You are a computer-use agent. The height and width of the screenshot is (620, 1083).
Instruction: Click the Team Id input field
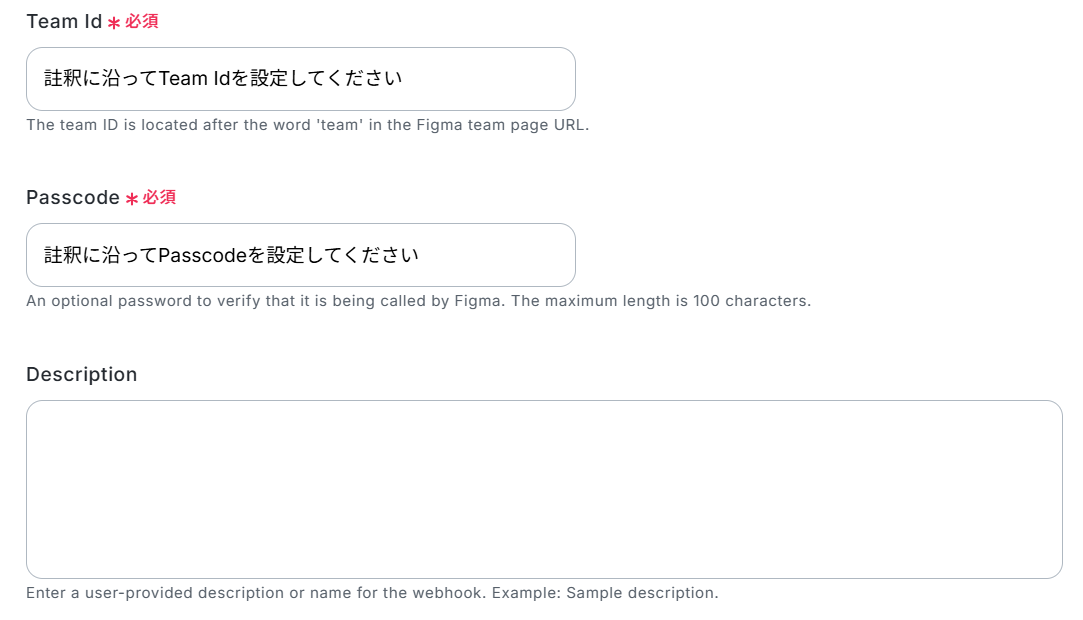[300, 79]
